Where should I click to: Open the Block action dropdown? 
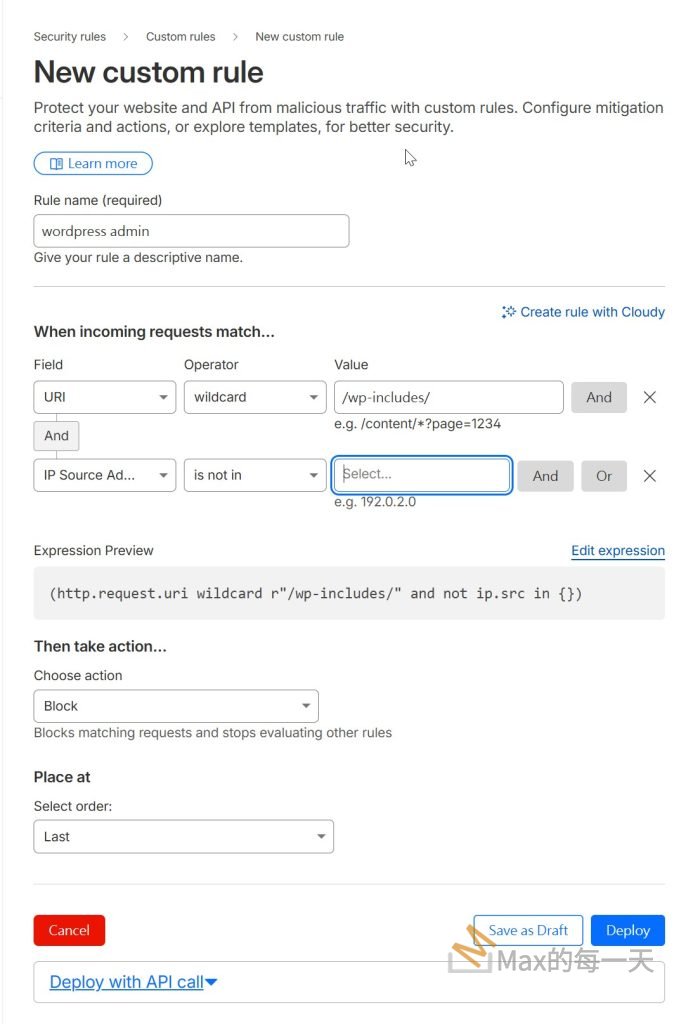click(176, 706)
